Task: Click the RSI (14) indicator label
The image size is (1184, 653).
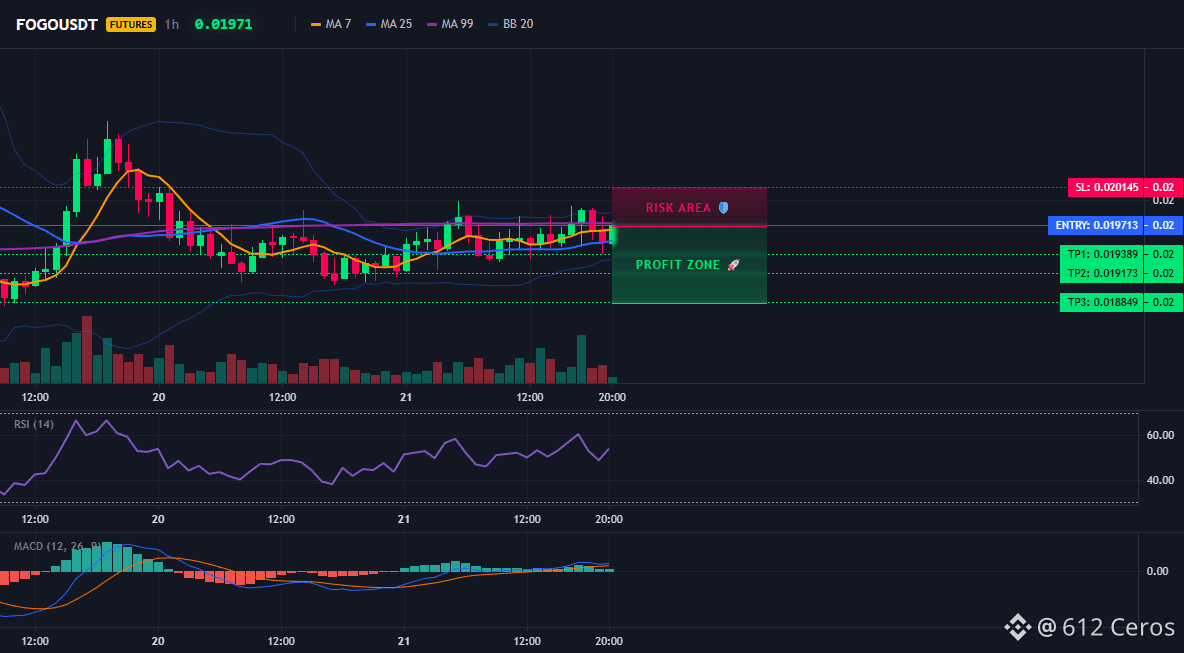Action: tap(34, 424)
